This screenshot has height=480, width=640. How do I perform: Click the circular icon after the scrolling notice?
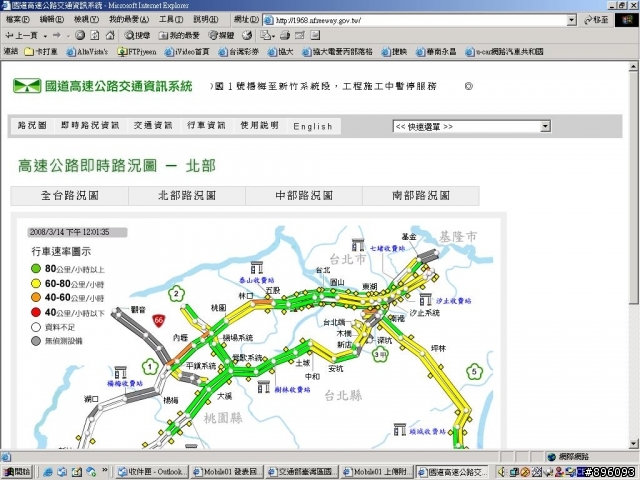point(469,86)
